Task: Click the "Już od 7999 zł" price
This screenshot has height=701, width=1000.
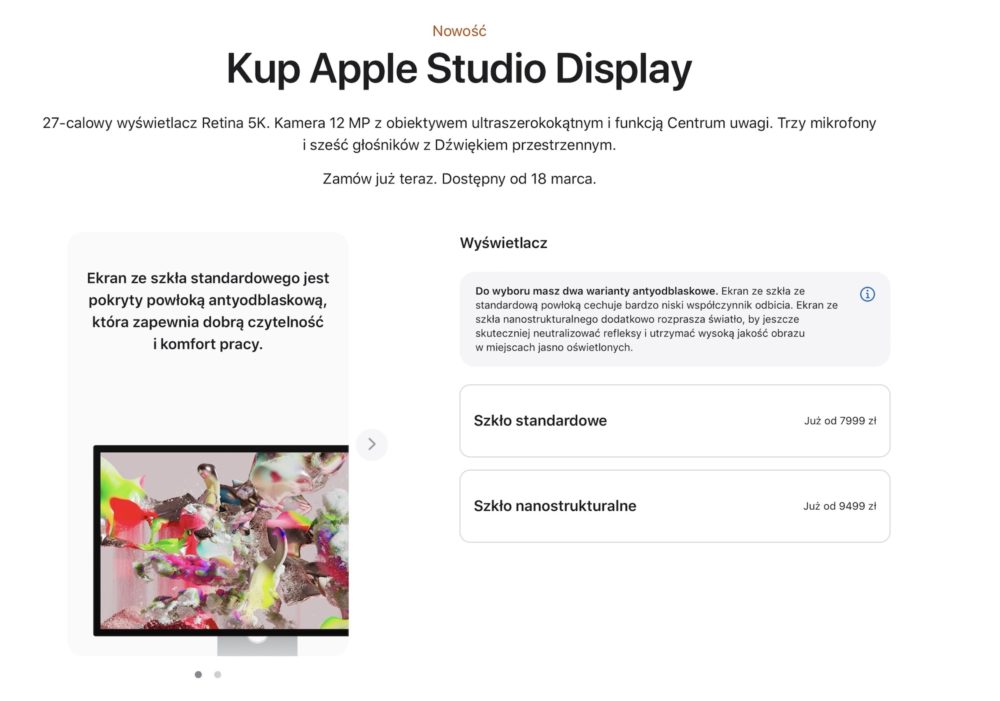Action: pyautogui.click(x=840, y=421)
